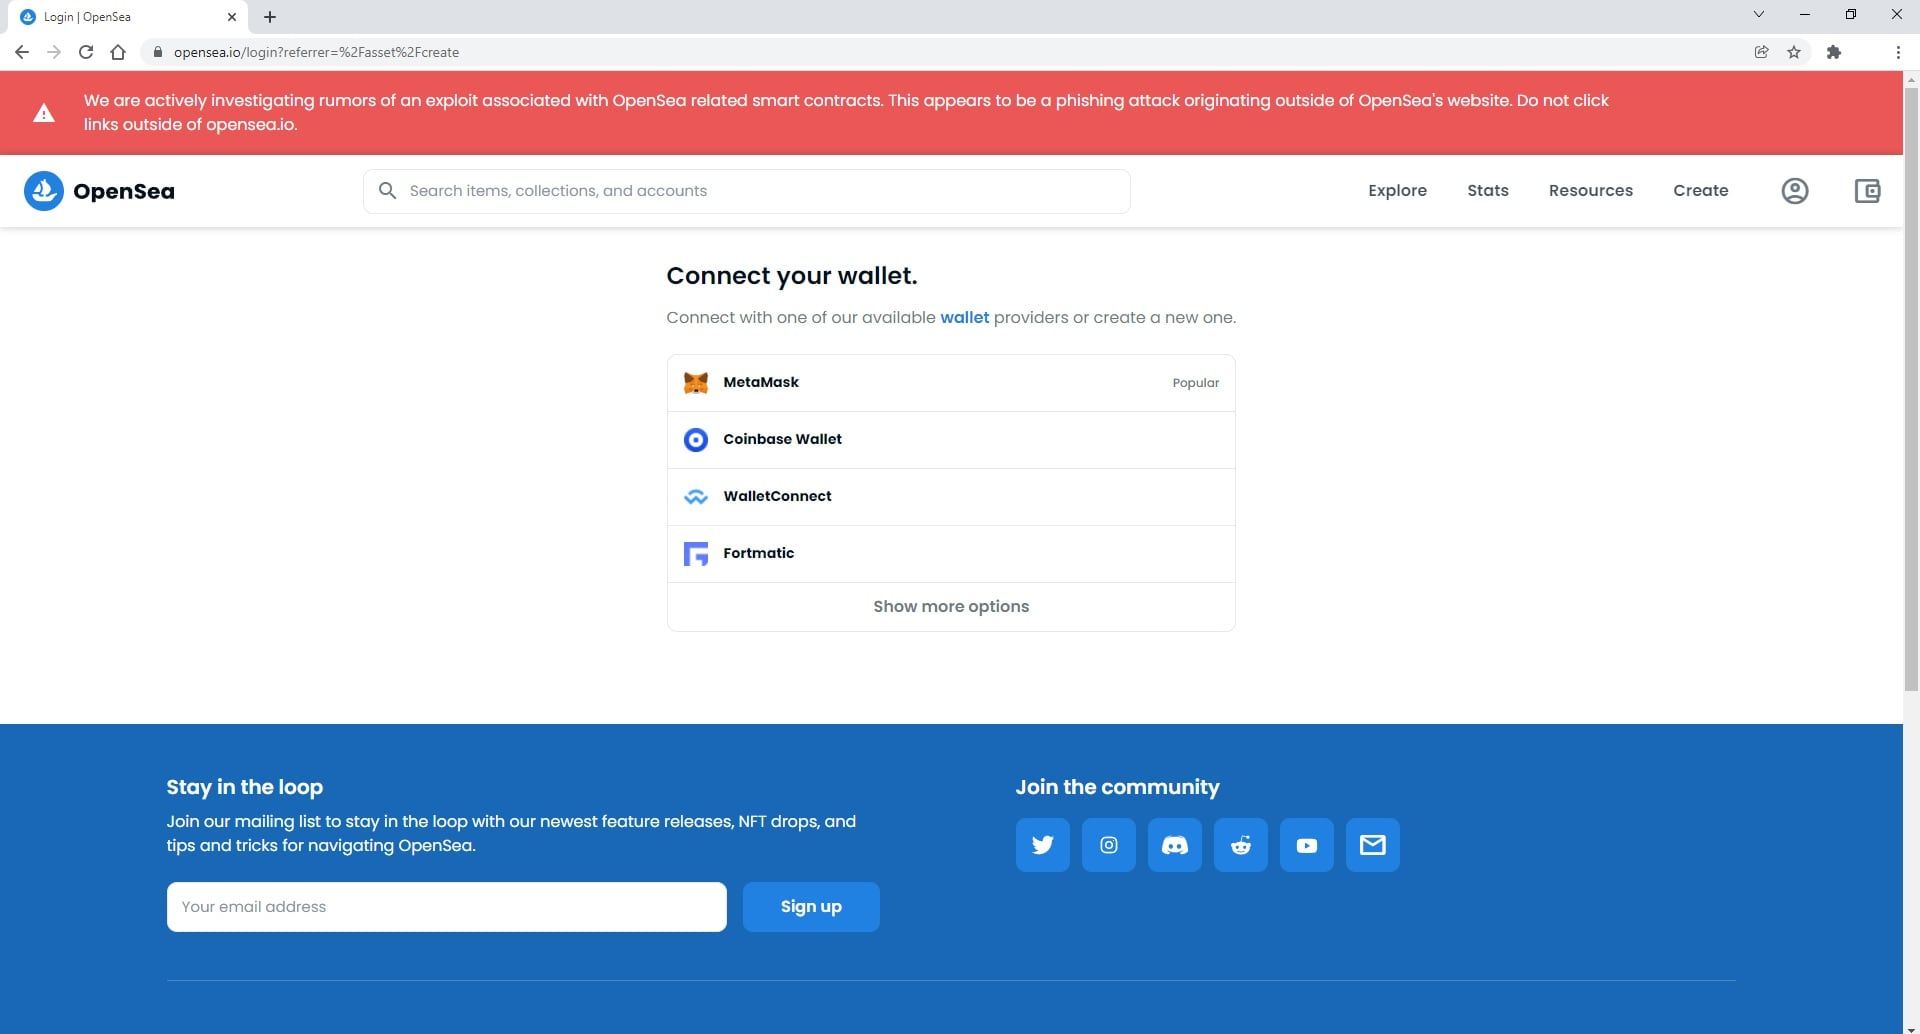This screenshot has width=1920, height=1034.
Task: Open the OpenSea Discord server
Action: pos(1175,845)
